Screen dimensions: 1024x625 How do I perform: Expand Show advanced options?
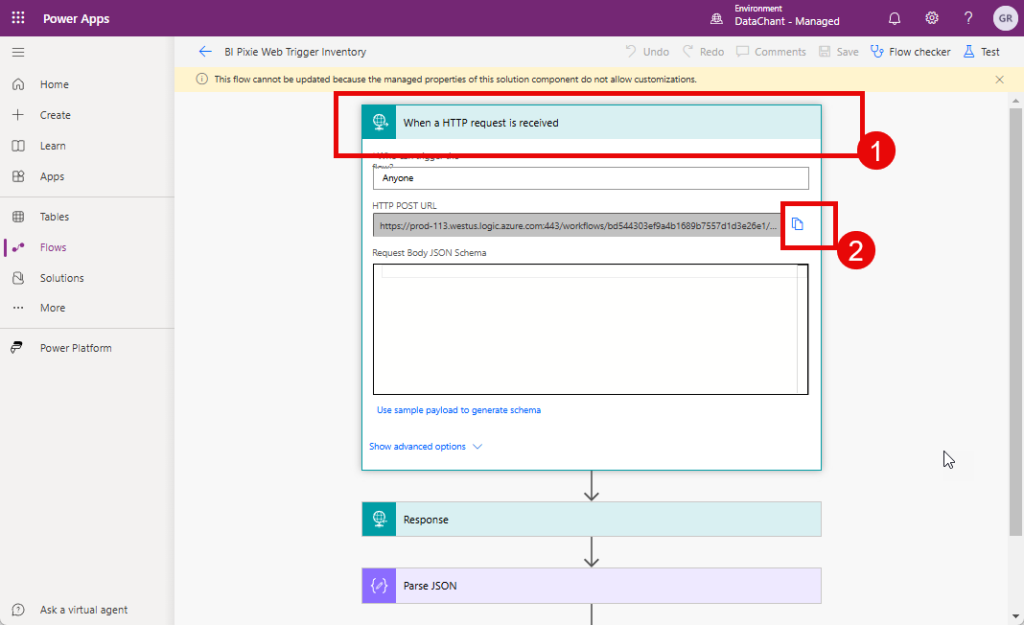pyautogui.click(x=425, y=447)
